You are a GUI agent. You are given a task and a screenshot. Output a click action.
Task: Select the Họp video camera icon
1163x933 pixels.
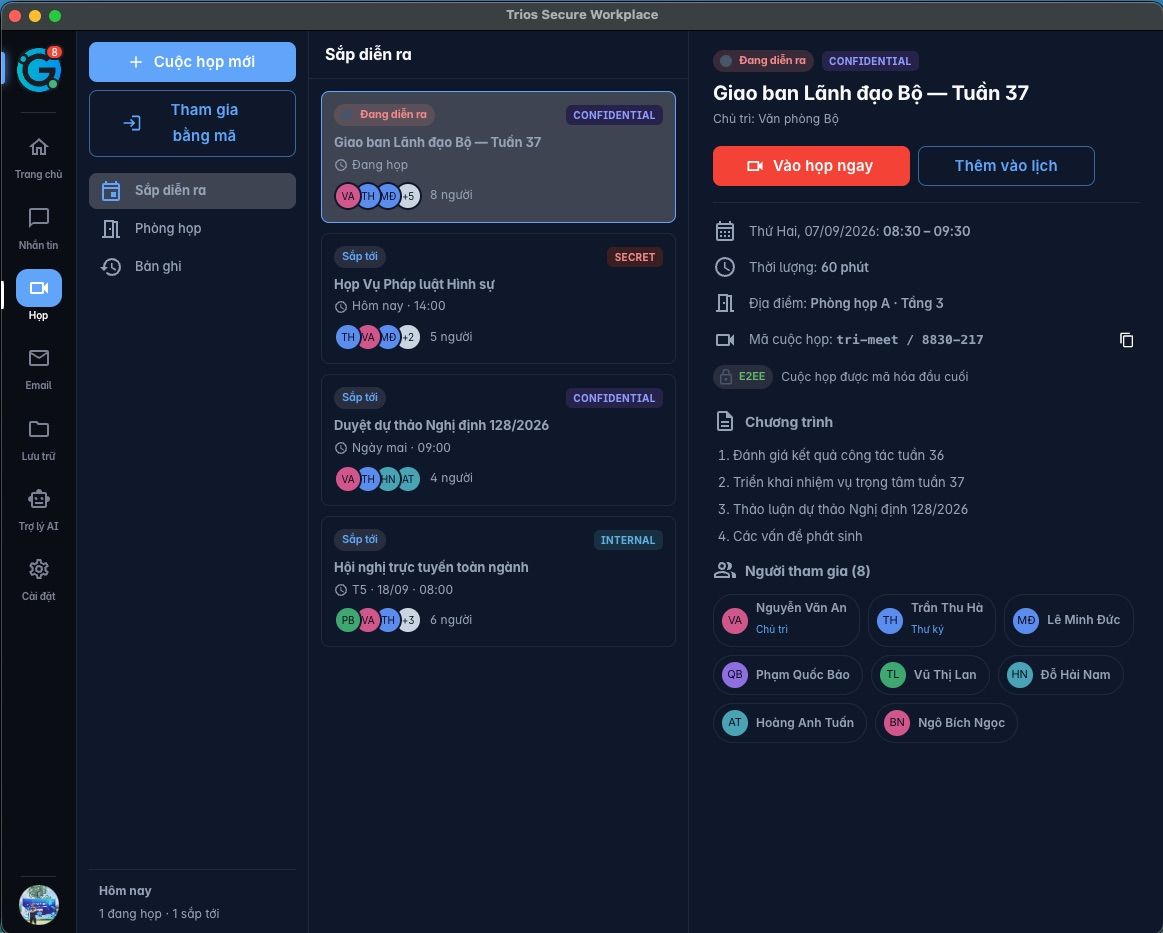[x=39, y=288]
